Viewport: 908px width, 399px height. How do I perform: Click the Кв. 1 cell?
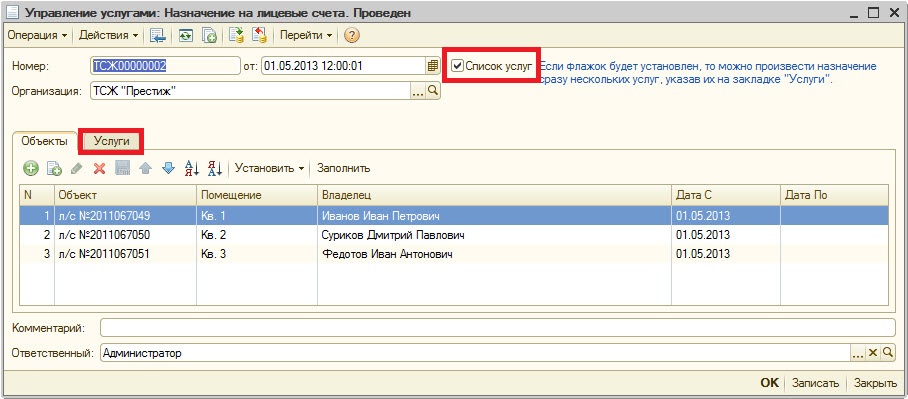(x=257, y=217)
